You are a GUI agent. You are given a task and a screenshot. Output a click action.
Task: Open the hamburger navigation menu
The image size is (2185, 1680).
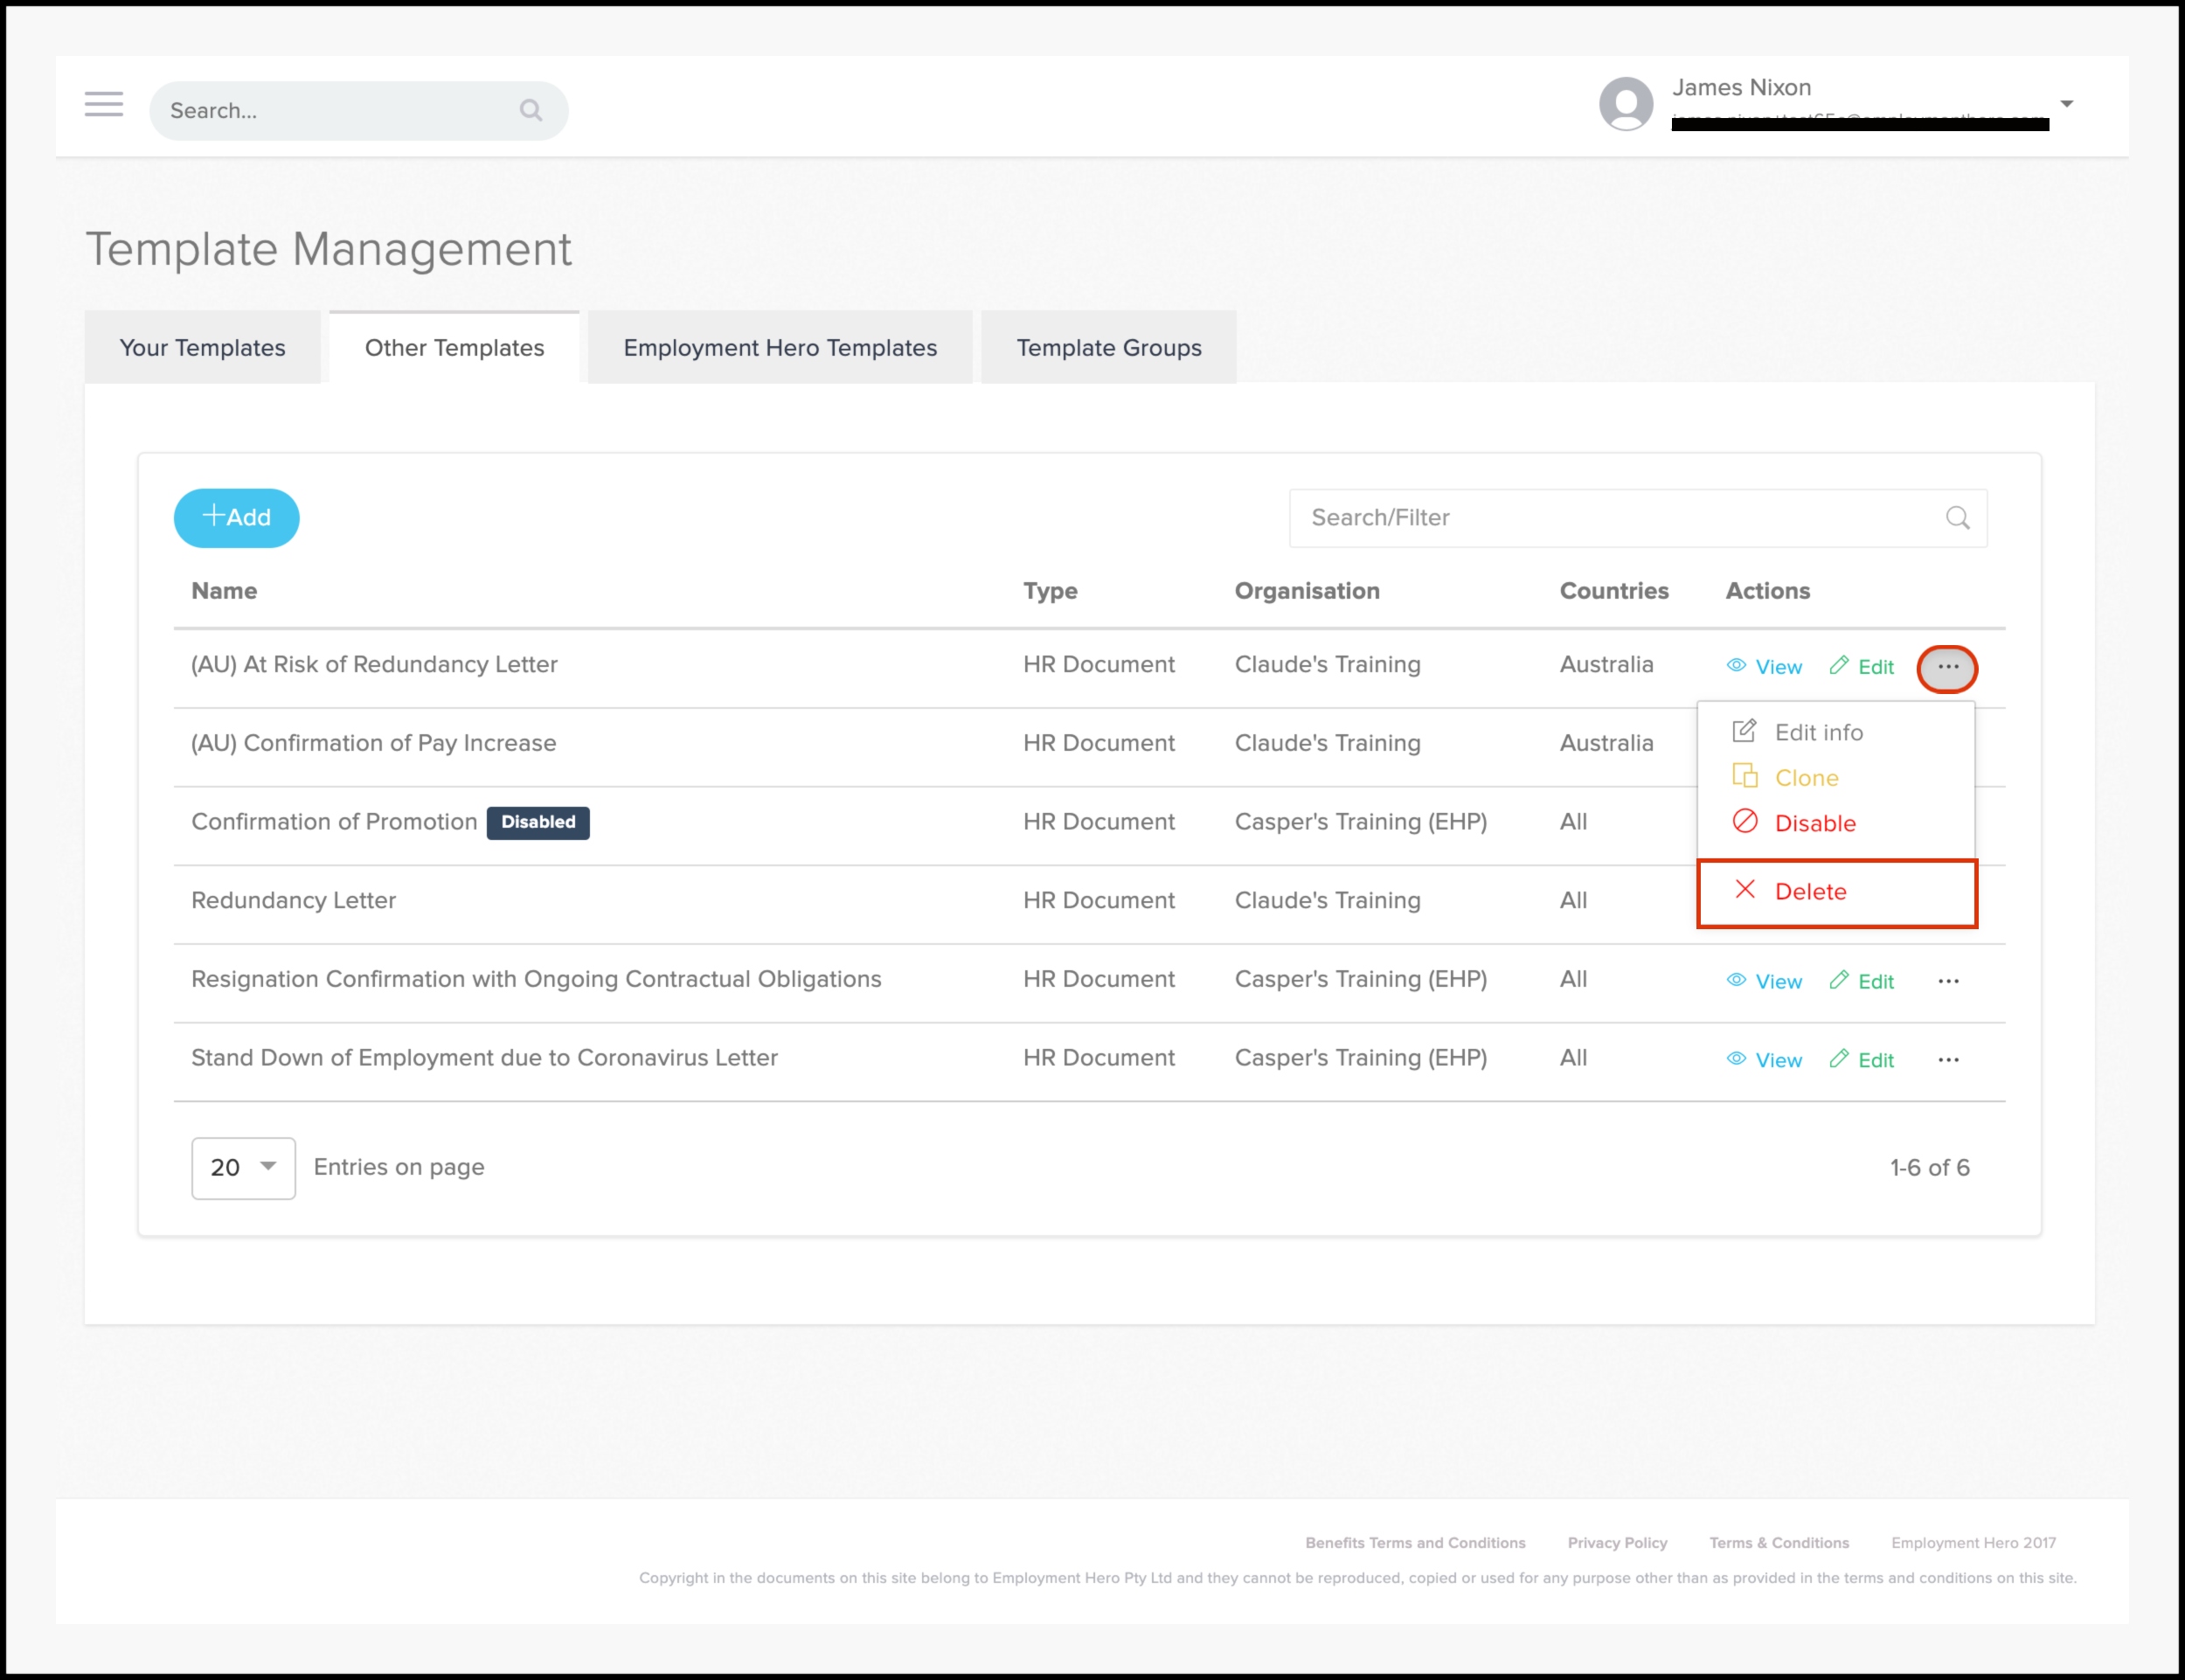tap(104, 105)
